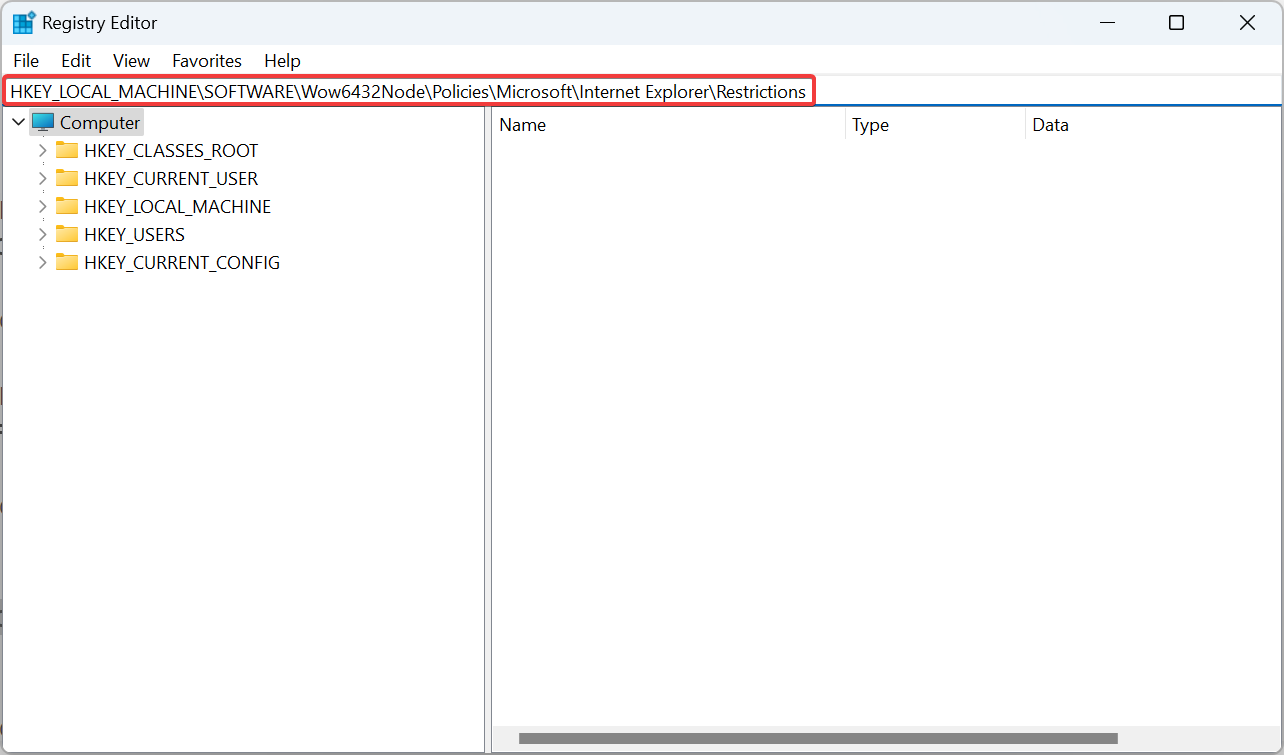Click the HKEY_CURRENT_CONFIG folder icon
Image resolution: width=1284 pixels, height=755 pixels.
coord(67,263)
